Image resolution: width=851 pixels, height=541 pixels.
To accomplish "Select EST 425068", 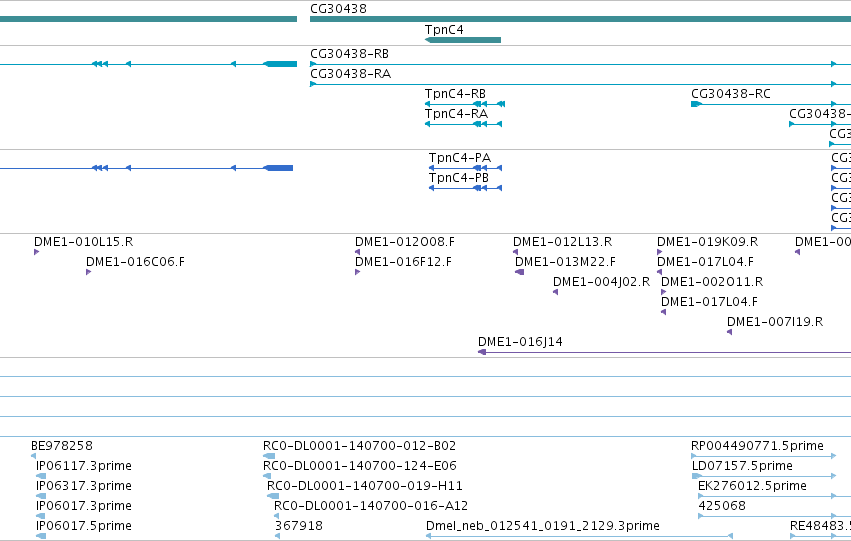I will (x=722, y=506).
